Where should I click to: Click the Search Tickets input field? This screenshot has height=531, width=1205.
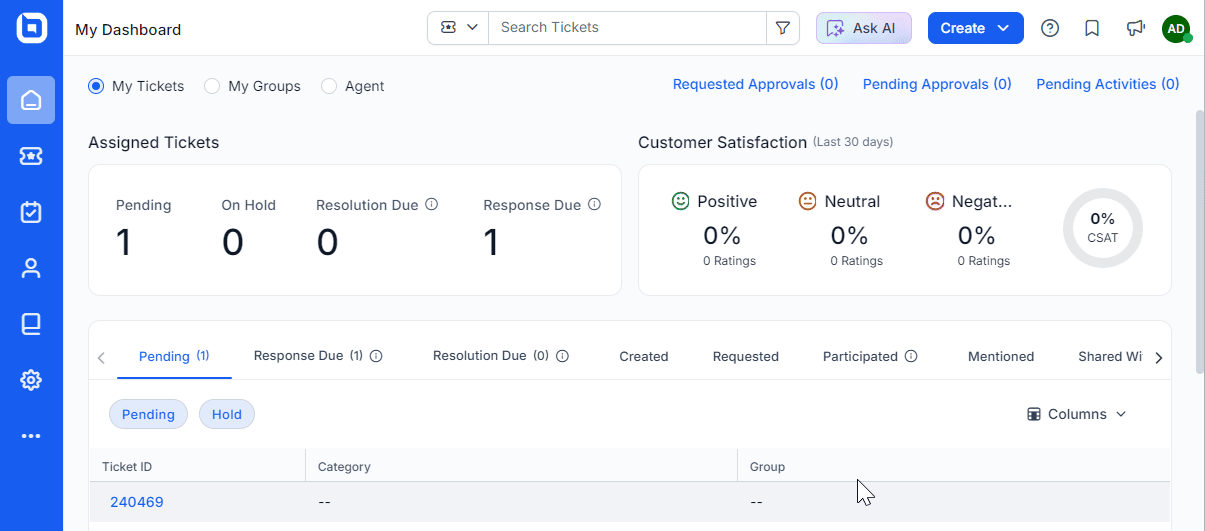(627, 28)
